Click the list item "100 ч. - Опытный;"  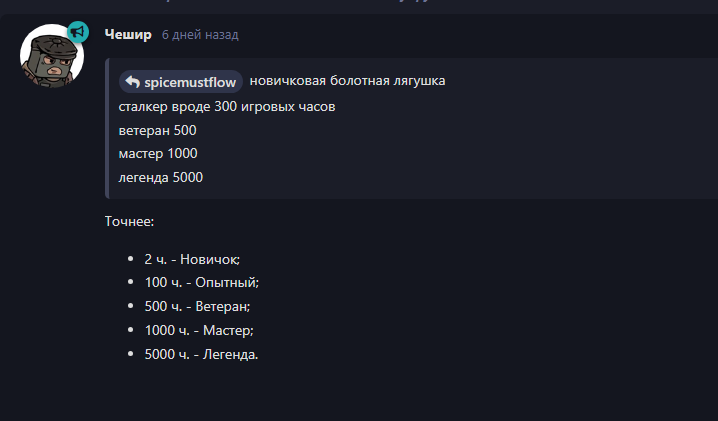click(201, 282)
